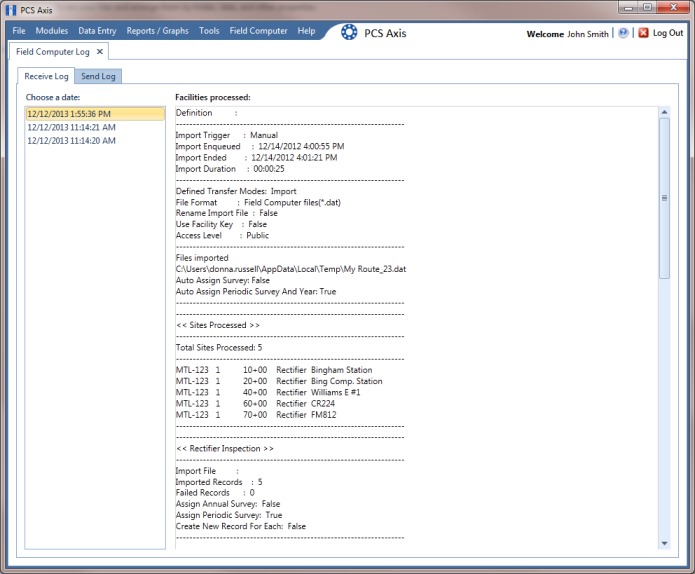Click the Log Out link

[668, 33]
